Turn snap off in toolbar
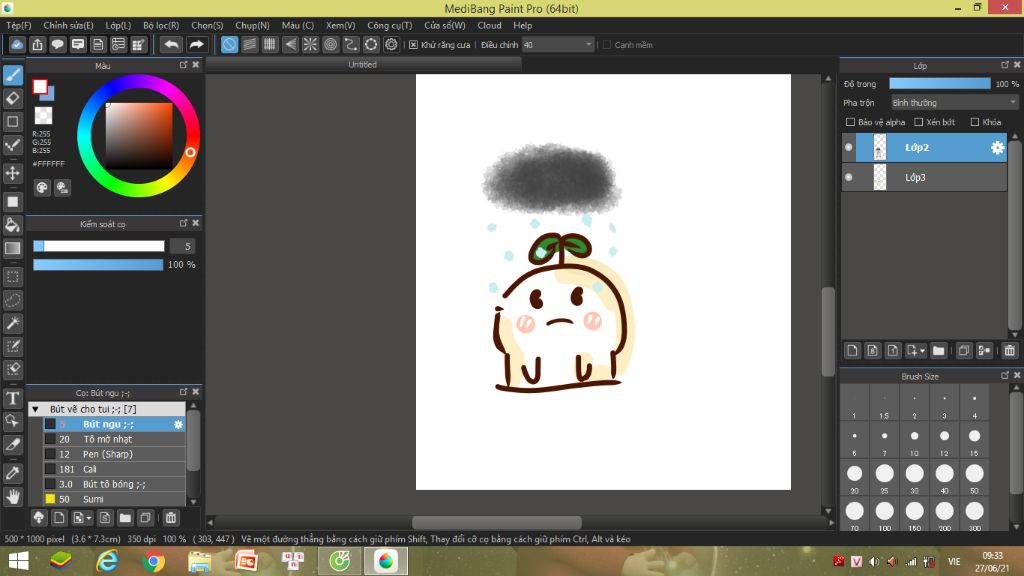This screenshot has height=576, width=1024. pos(229,44)
